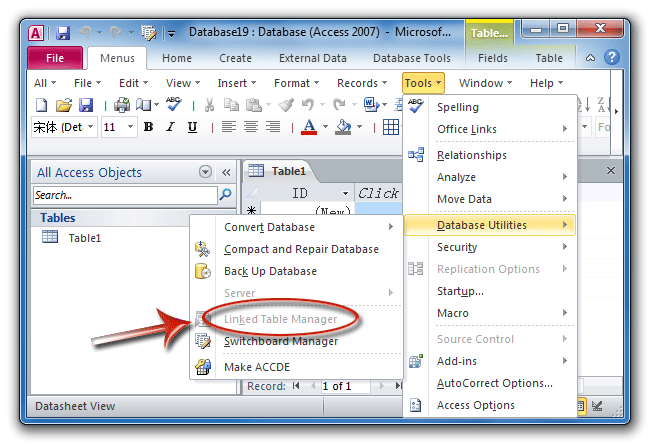Open Startup... option

(x=490, y=291)
